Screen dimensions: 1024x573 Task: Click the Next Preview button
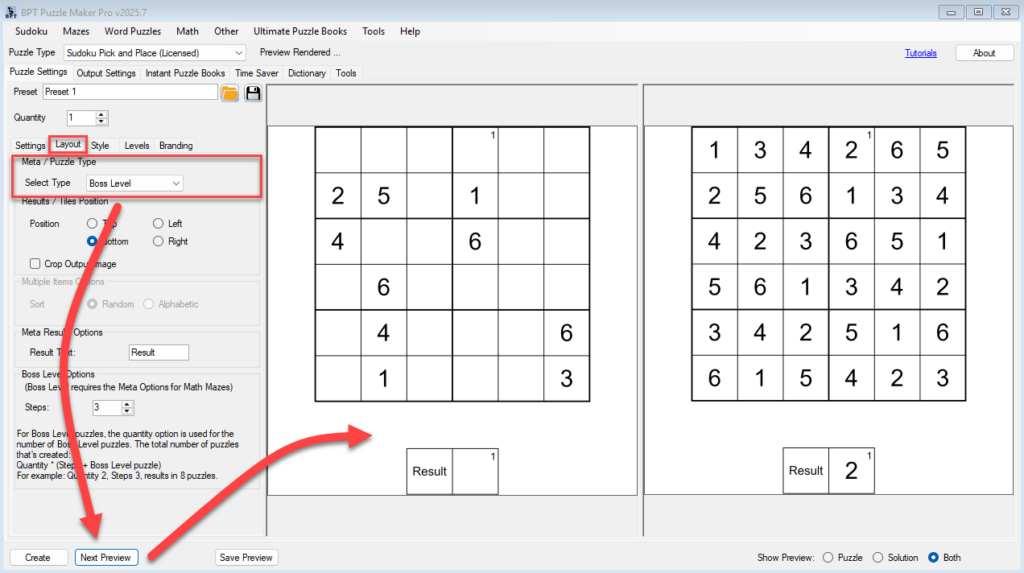[106, 557]
